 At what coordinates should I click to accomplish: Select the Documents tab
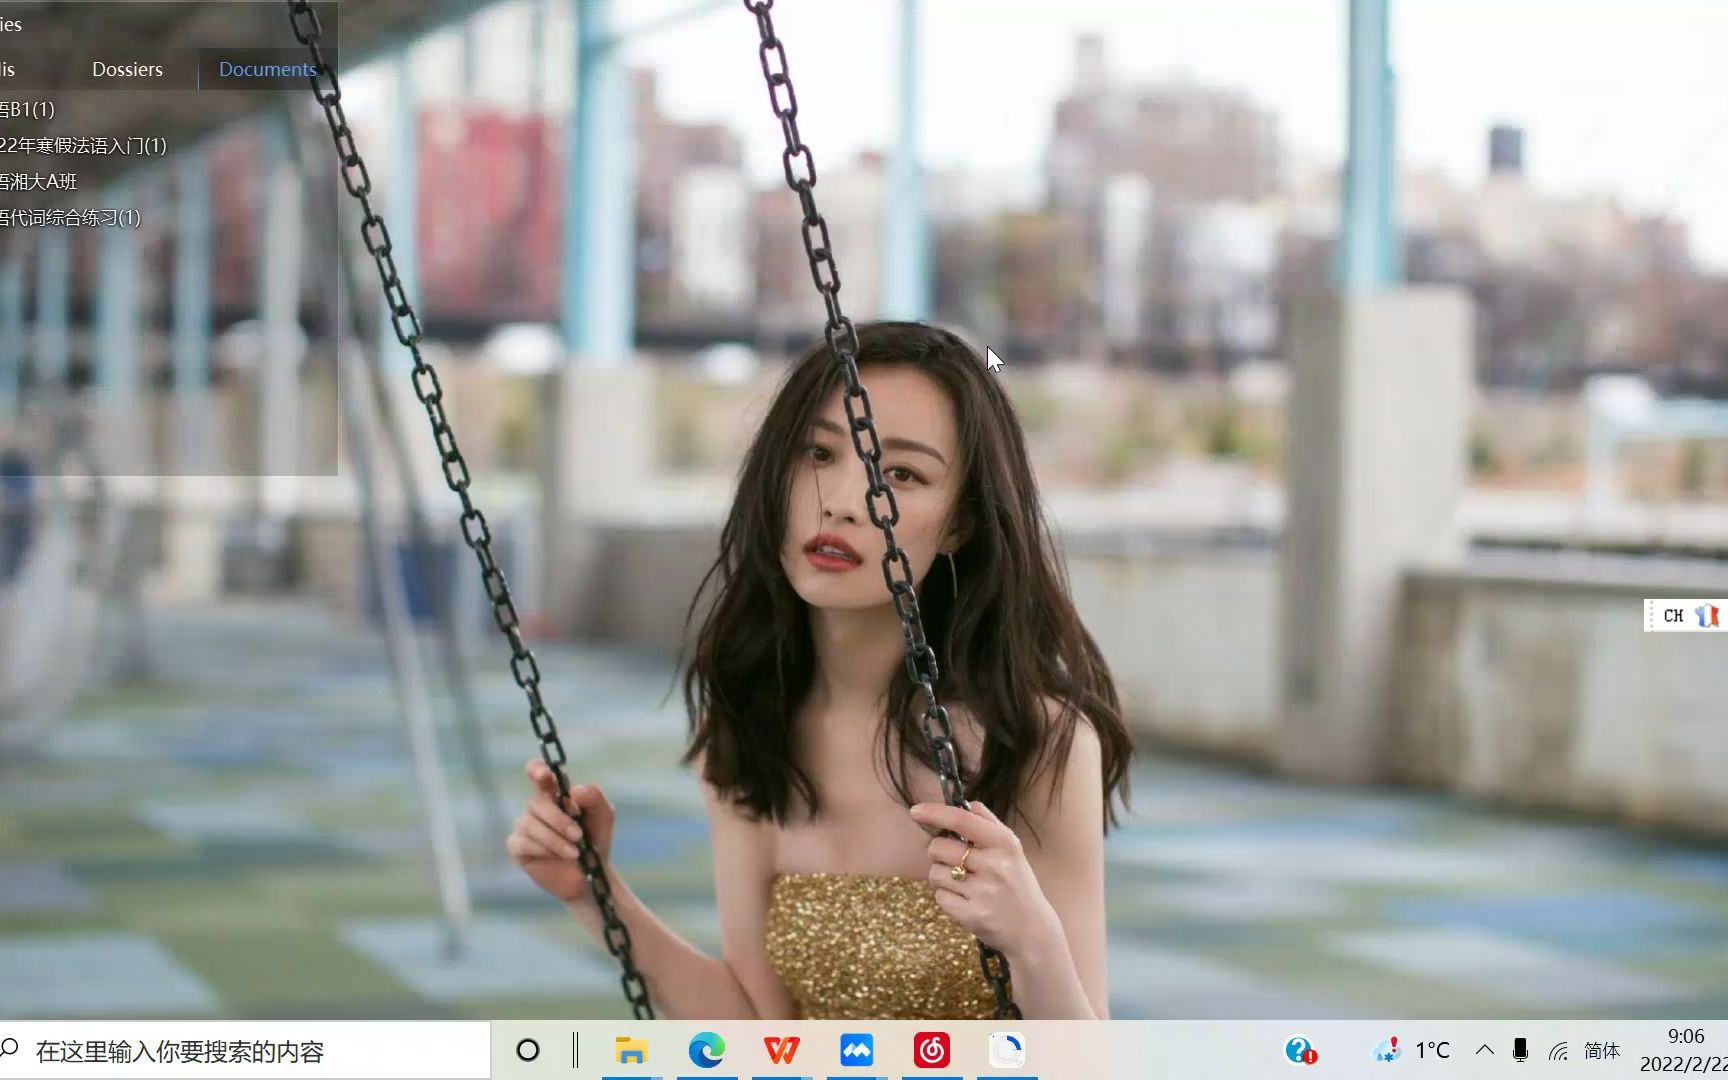tap(267, 69)
